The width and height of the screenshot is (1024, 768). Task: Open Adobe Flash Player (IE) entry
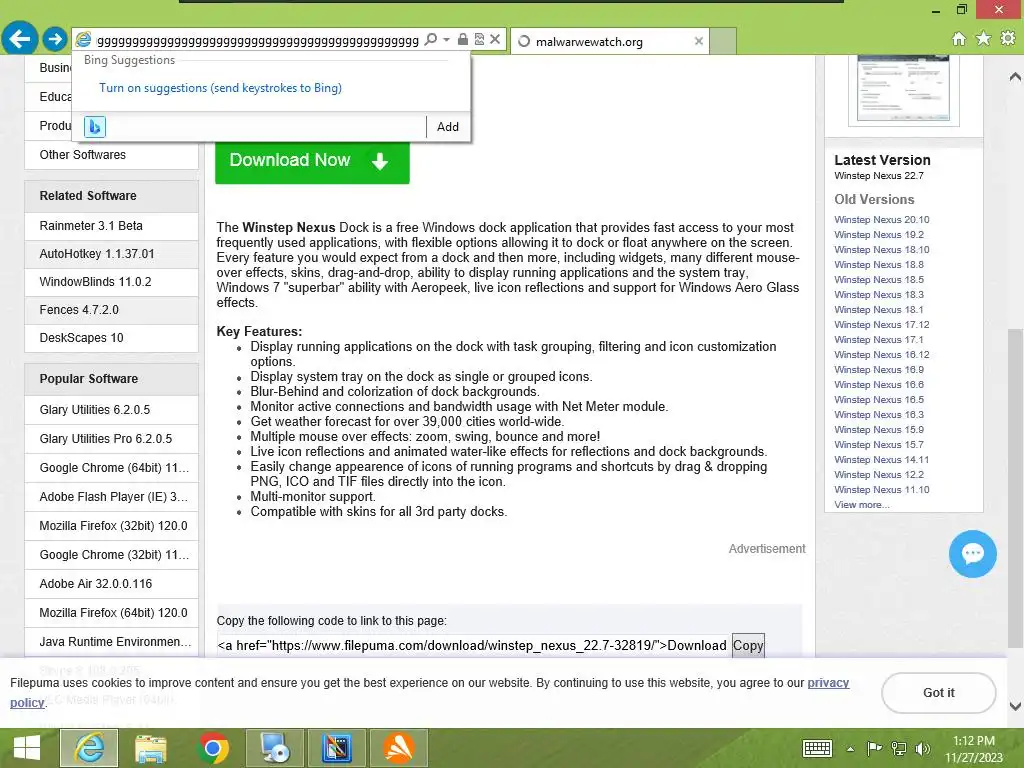[x=112, y=497]
